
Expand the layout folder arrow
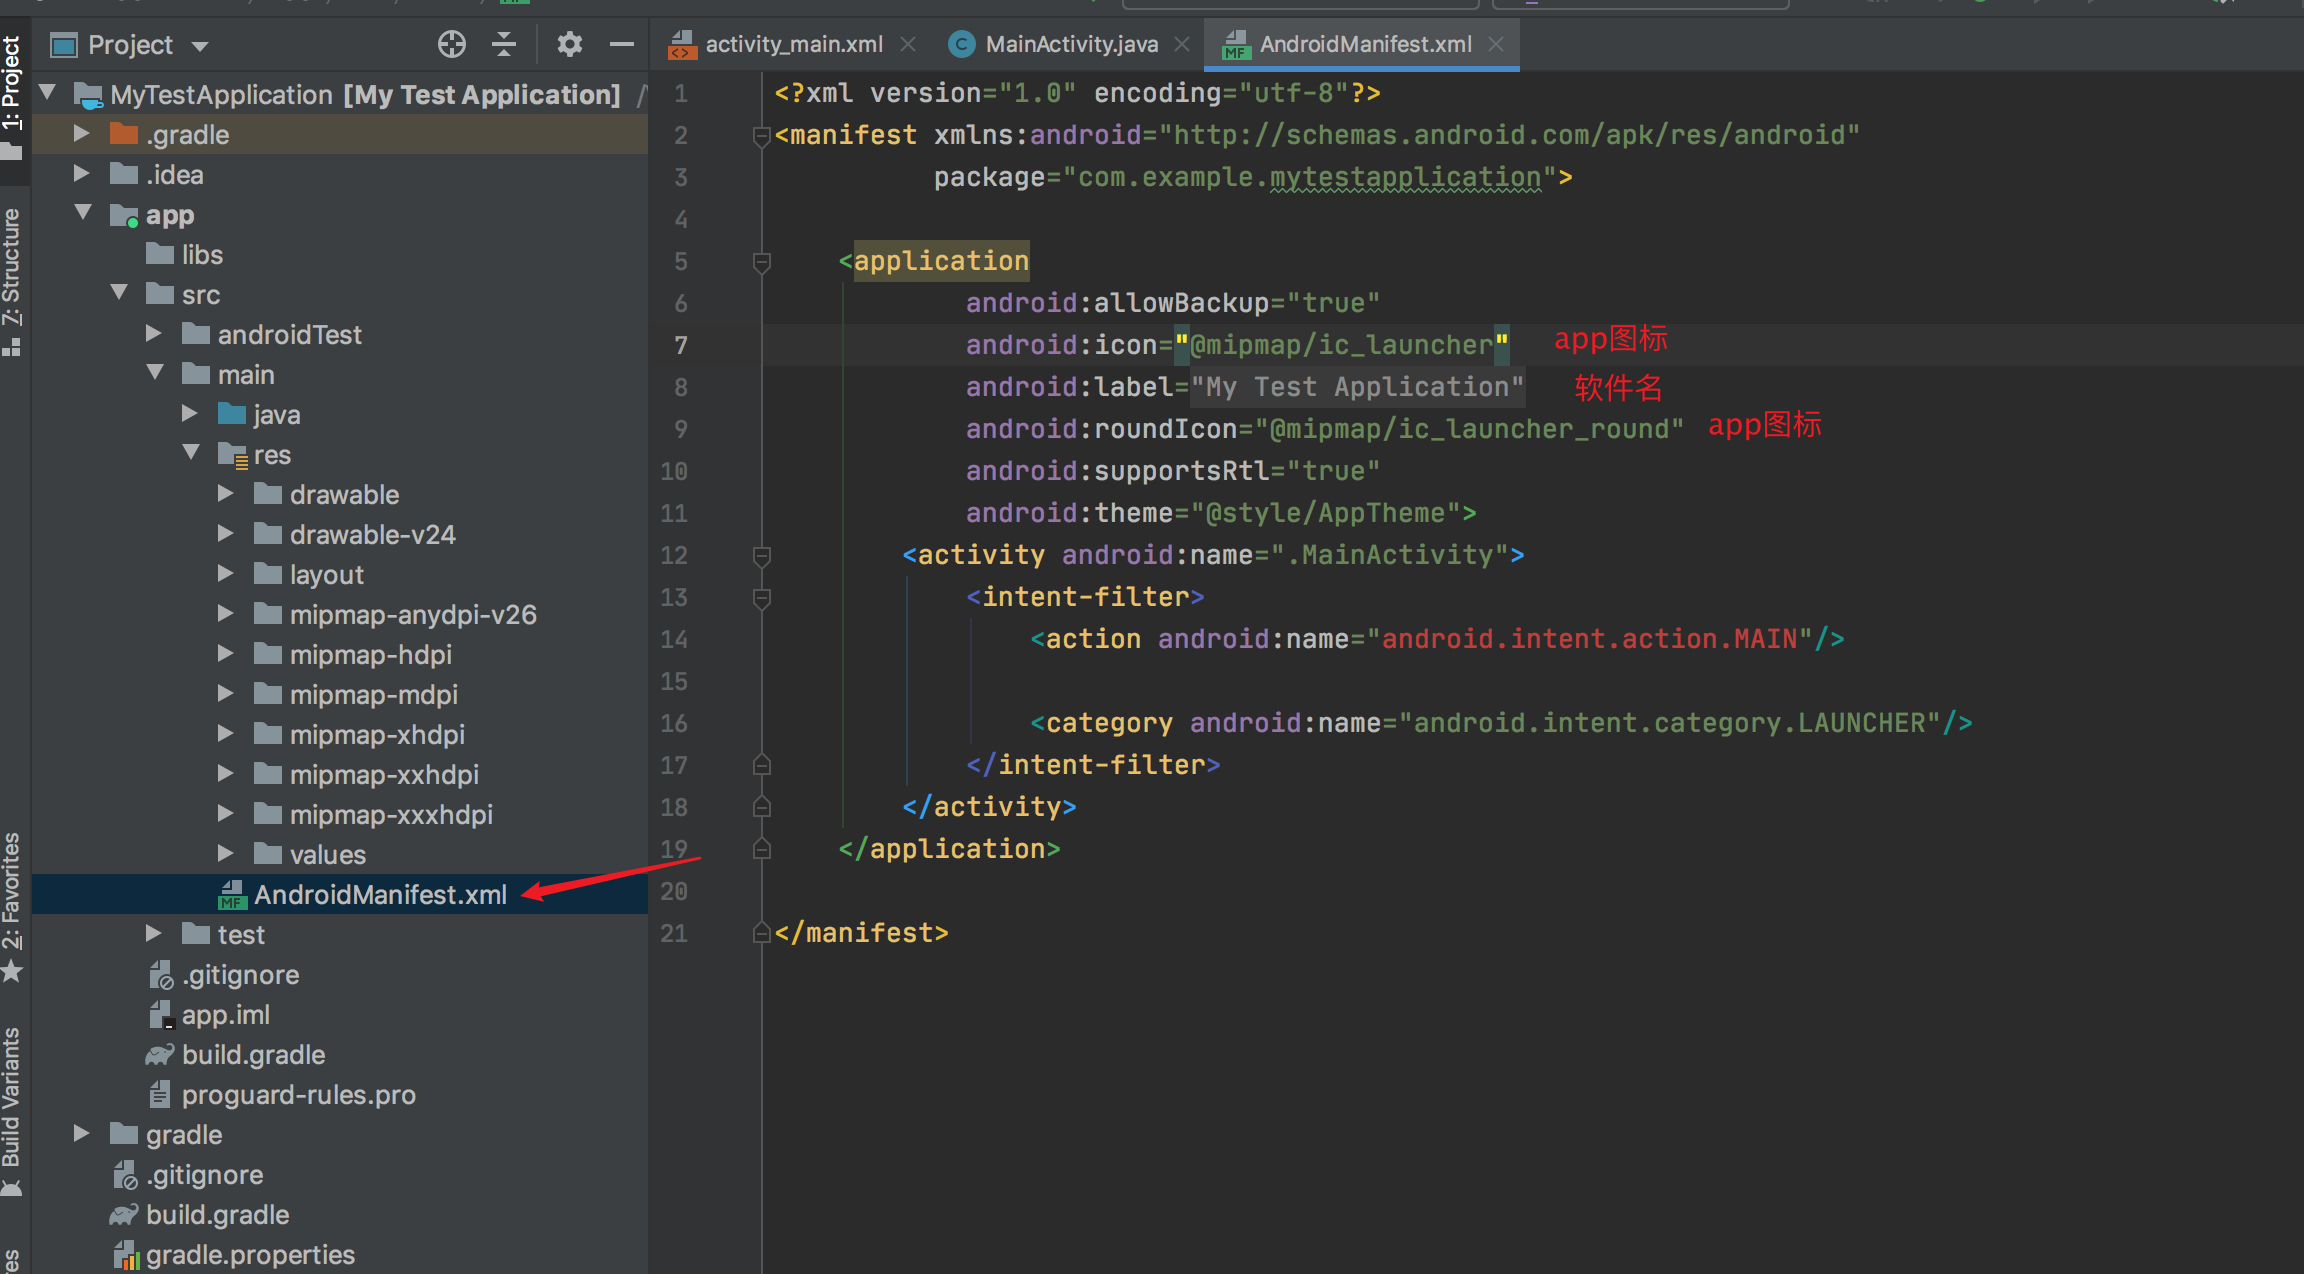(x=226, y=573)
